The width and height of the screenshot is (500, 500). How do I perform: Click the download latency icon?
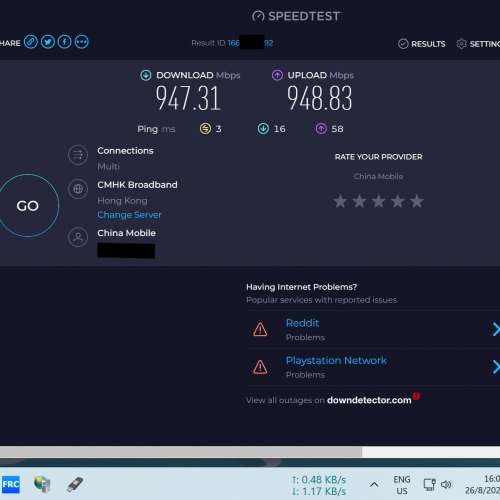click(263, 128)
